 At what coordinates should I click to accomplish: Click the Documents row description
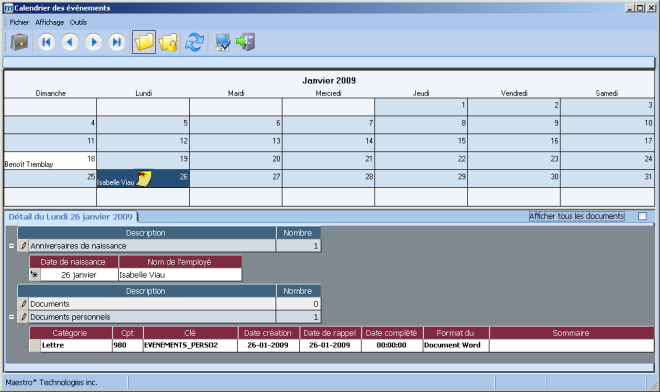point(152,304)
